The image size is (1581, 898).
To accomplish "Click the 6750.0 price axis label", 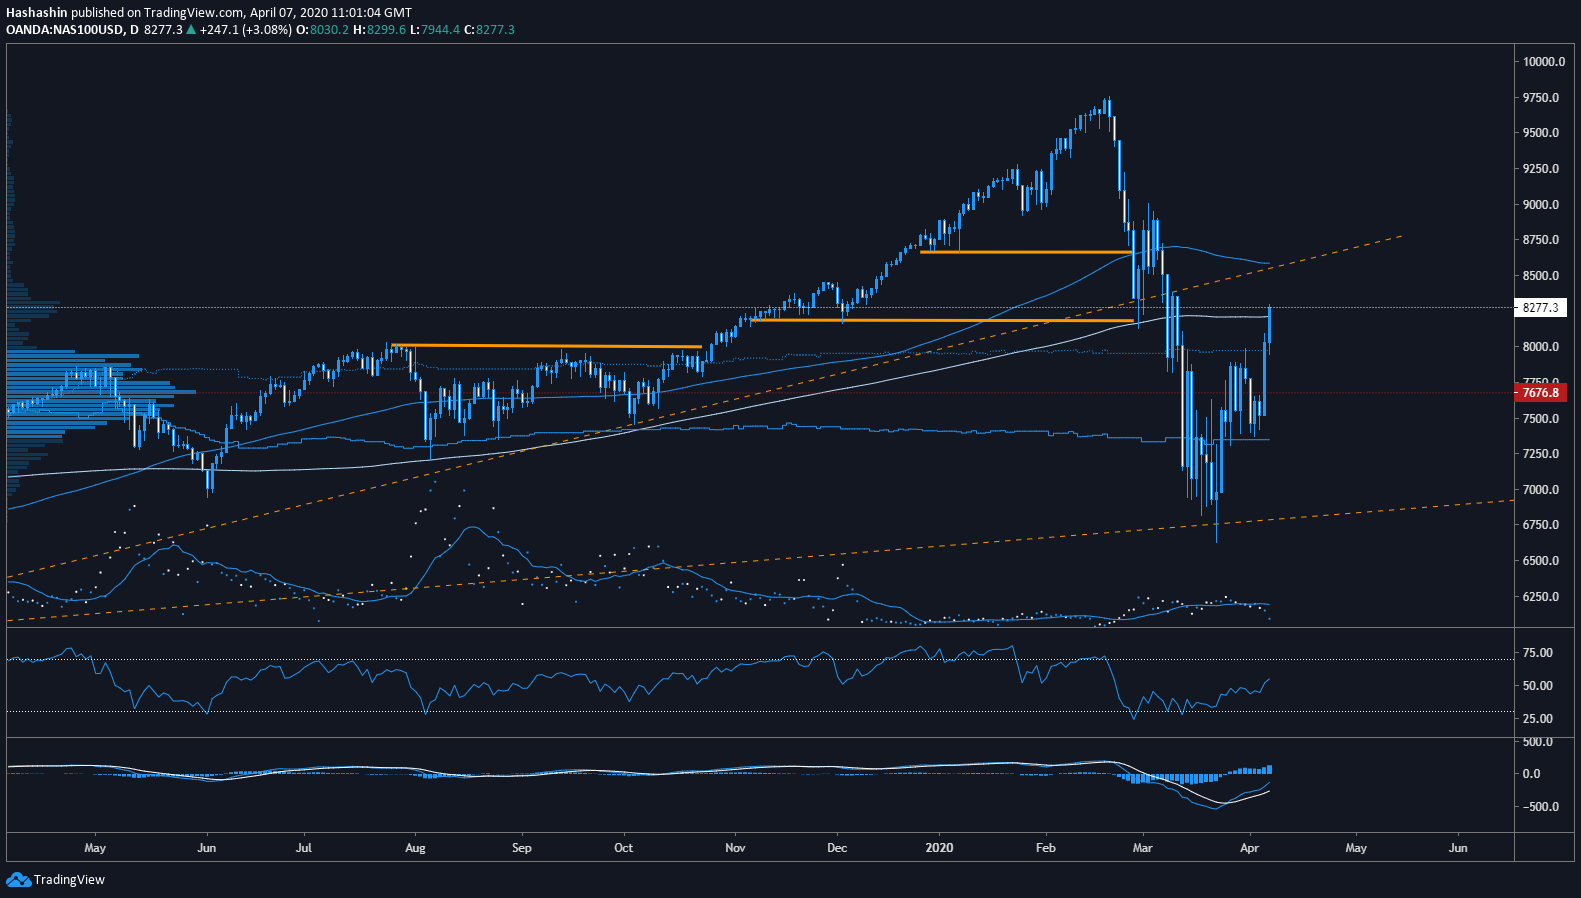I will (1541, 525).
